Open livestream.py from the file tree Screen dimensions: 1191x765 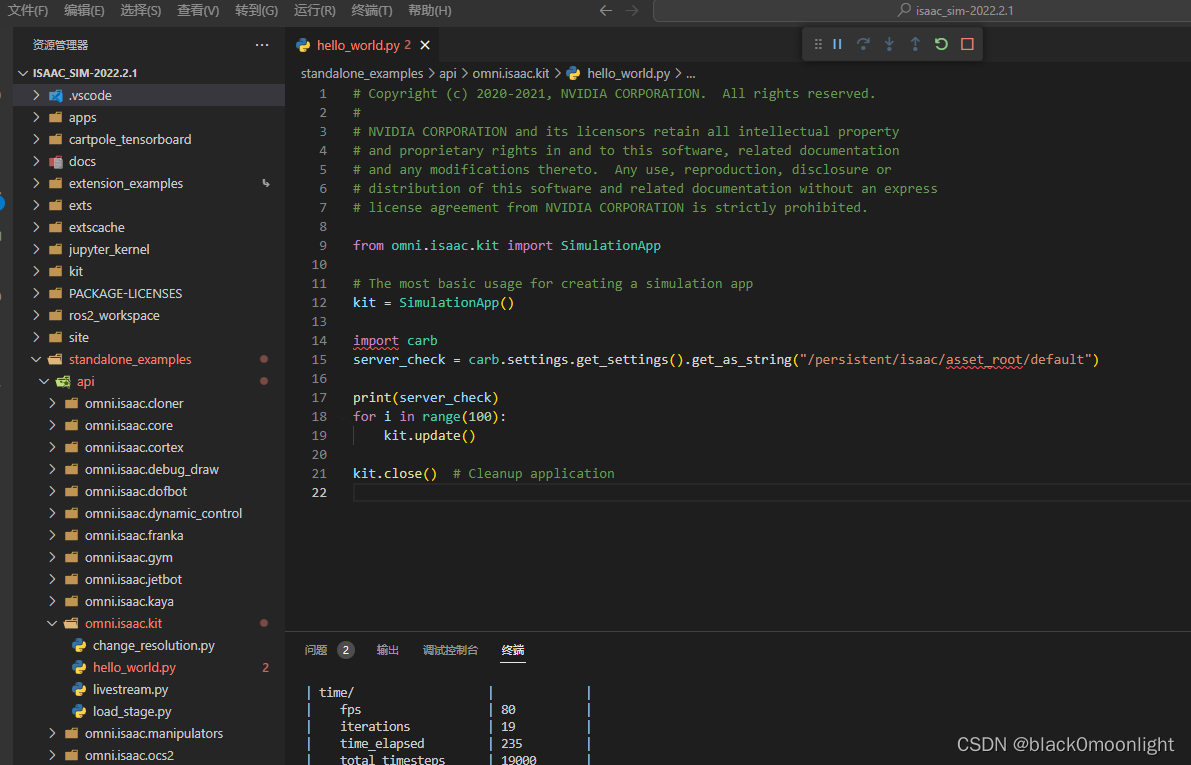[130, 689]
